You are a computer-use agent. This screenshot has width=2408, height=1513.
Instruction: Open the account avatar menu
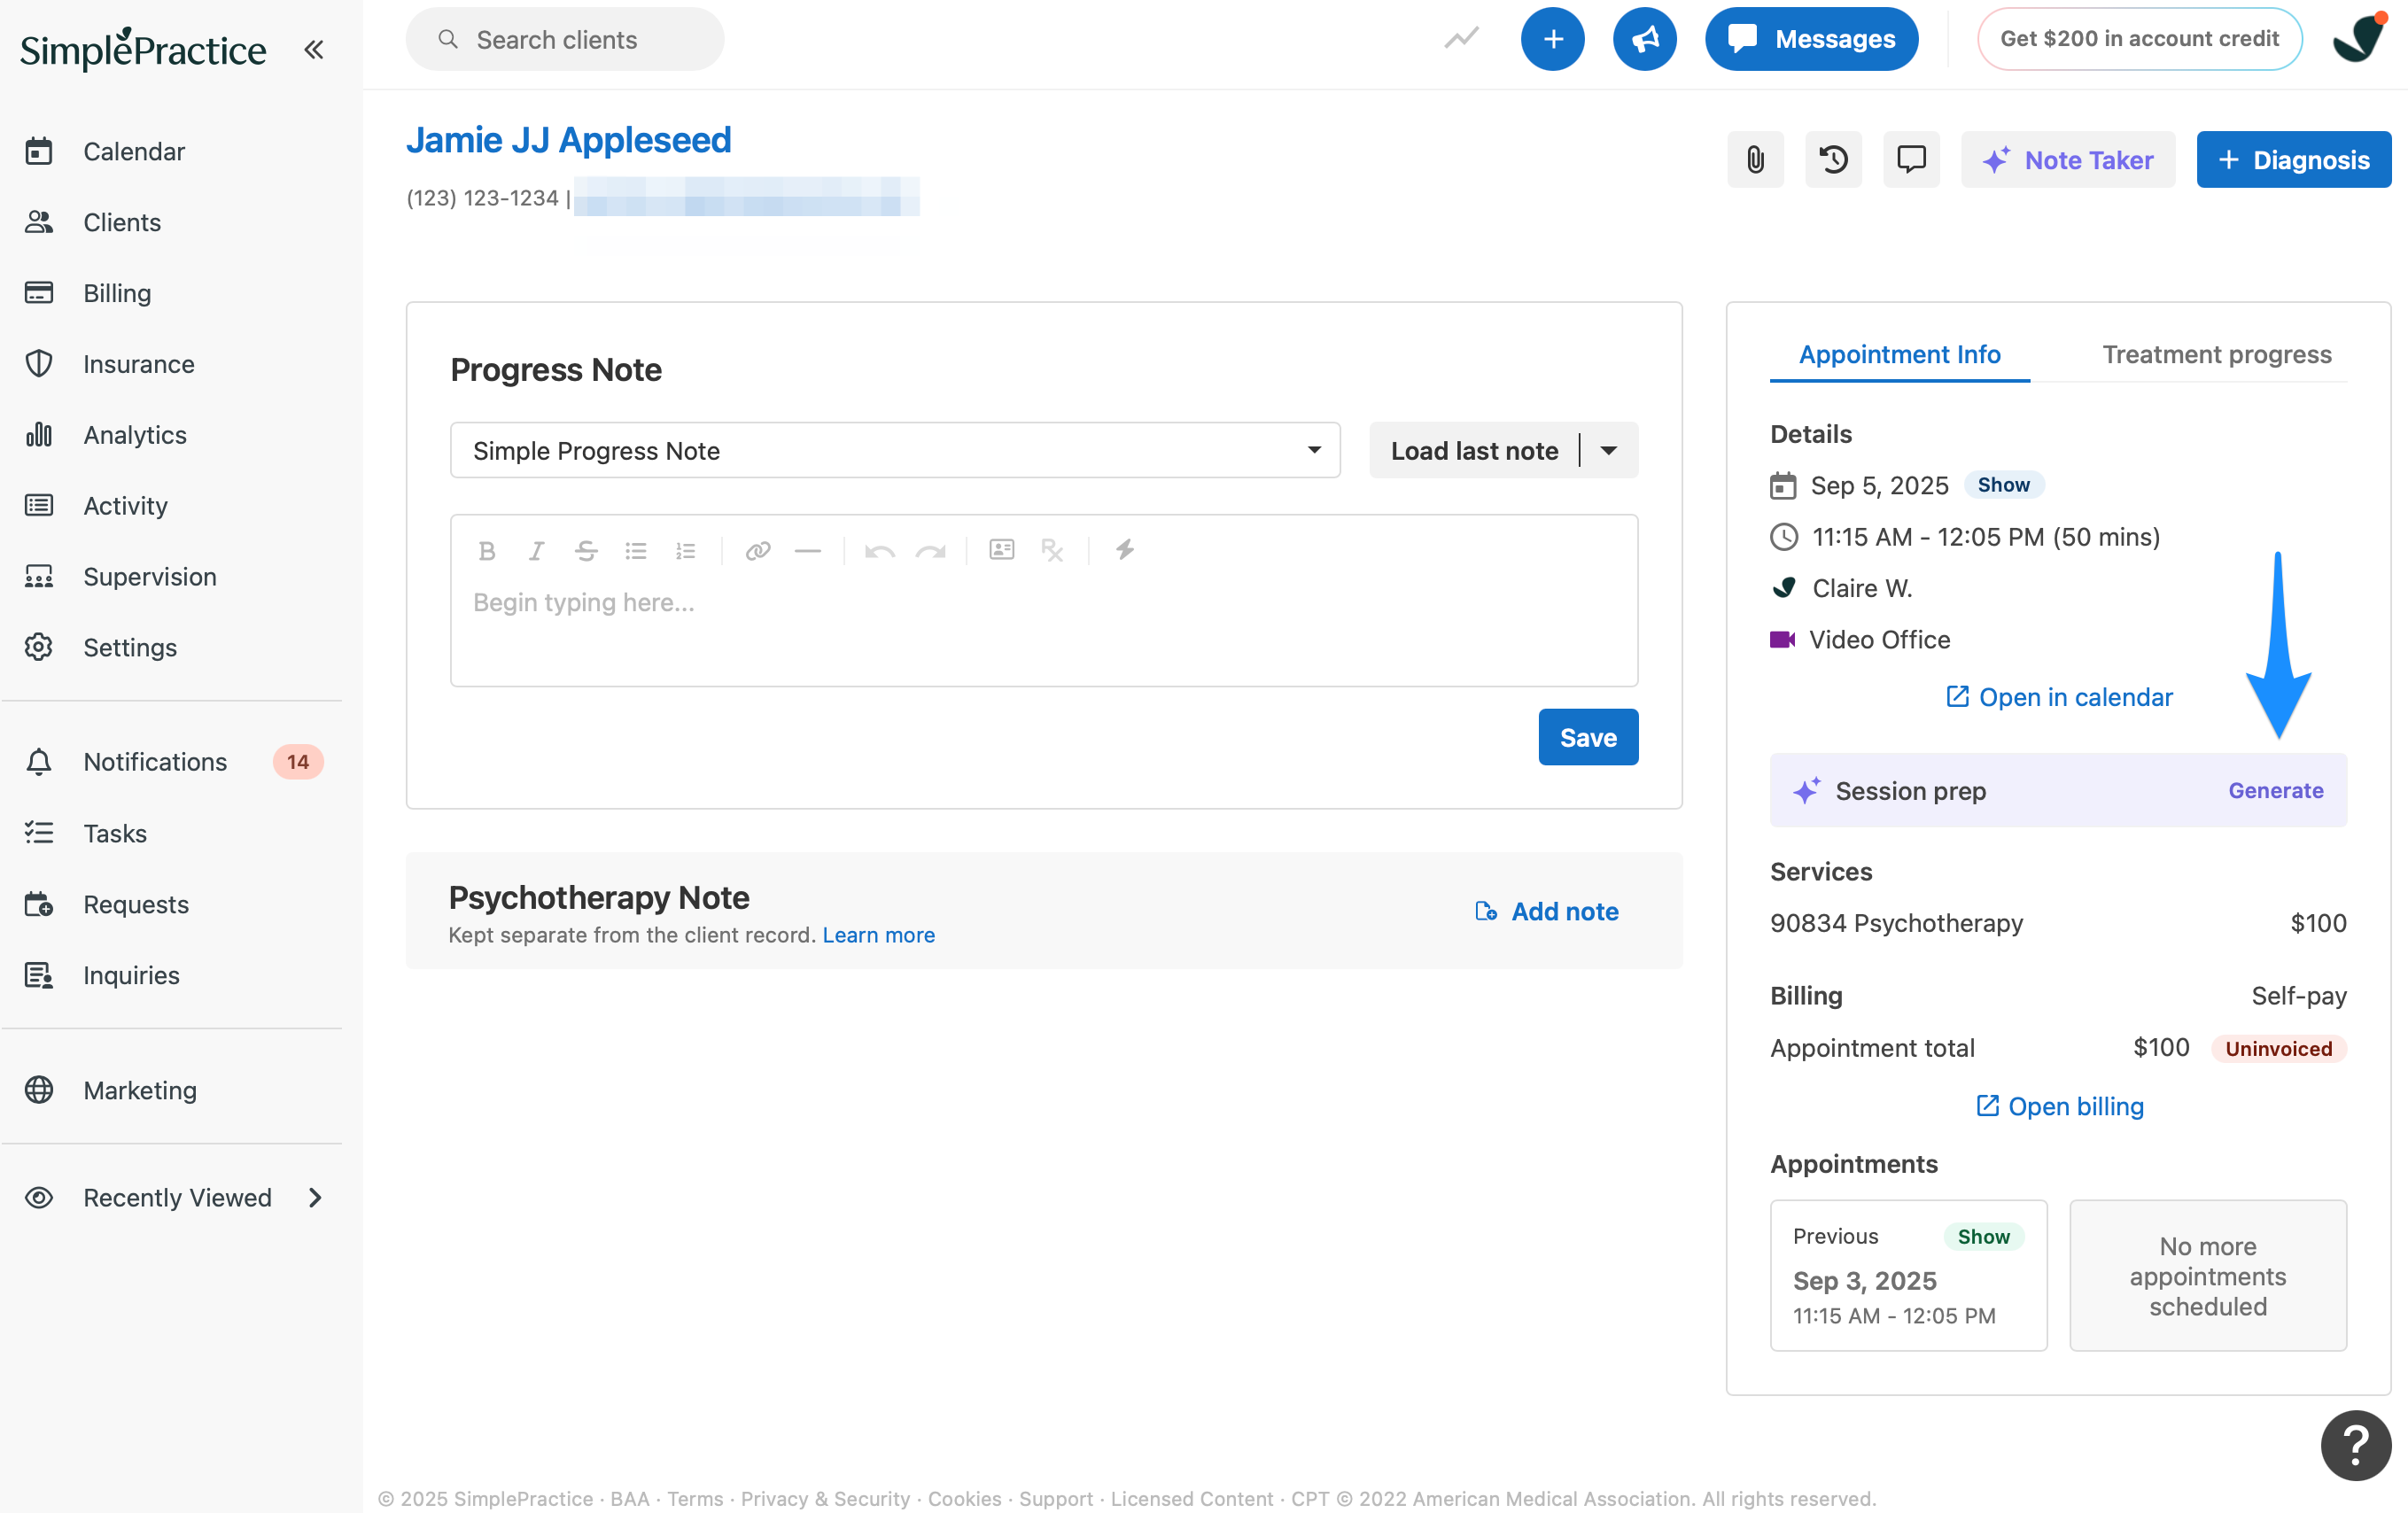click(2359, 39)
